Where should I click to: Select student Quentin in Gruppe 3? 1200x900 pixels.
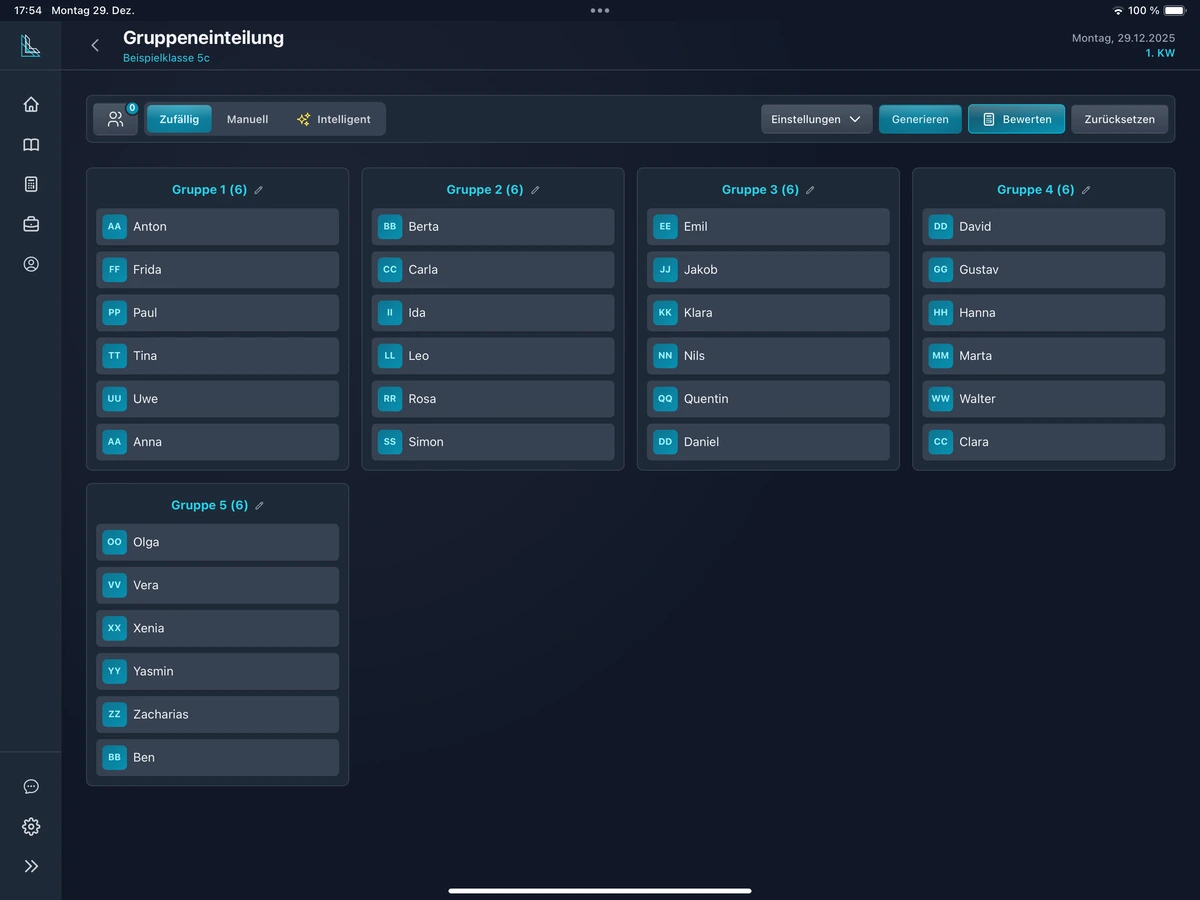pos(768,399)
